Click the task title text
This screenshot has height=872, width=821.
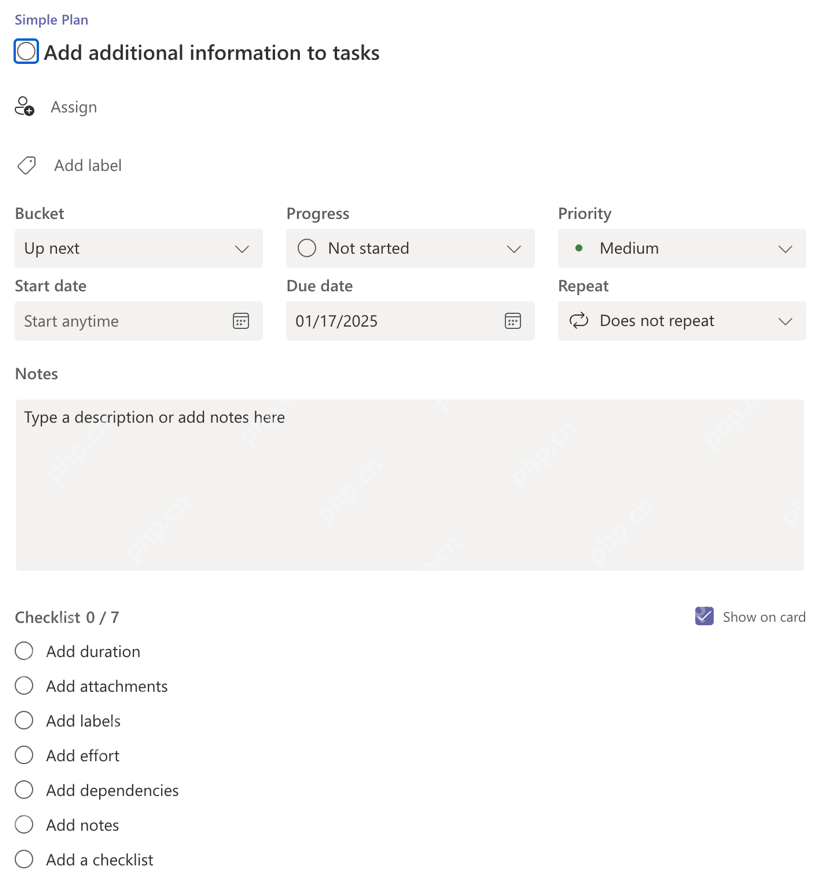point(212,53)
